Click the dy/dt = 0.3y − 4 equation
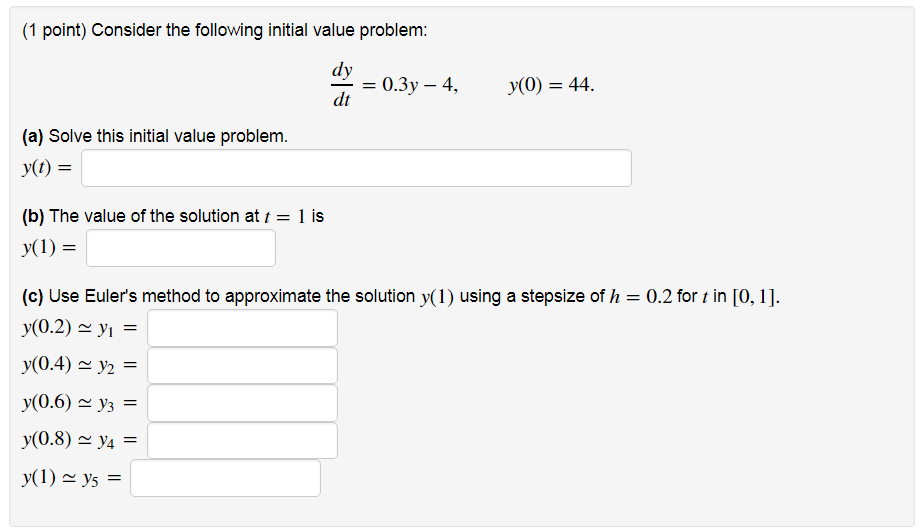The height and width of the screenshot is (532, 923). pos(394,85)
